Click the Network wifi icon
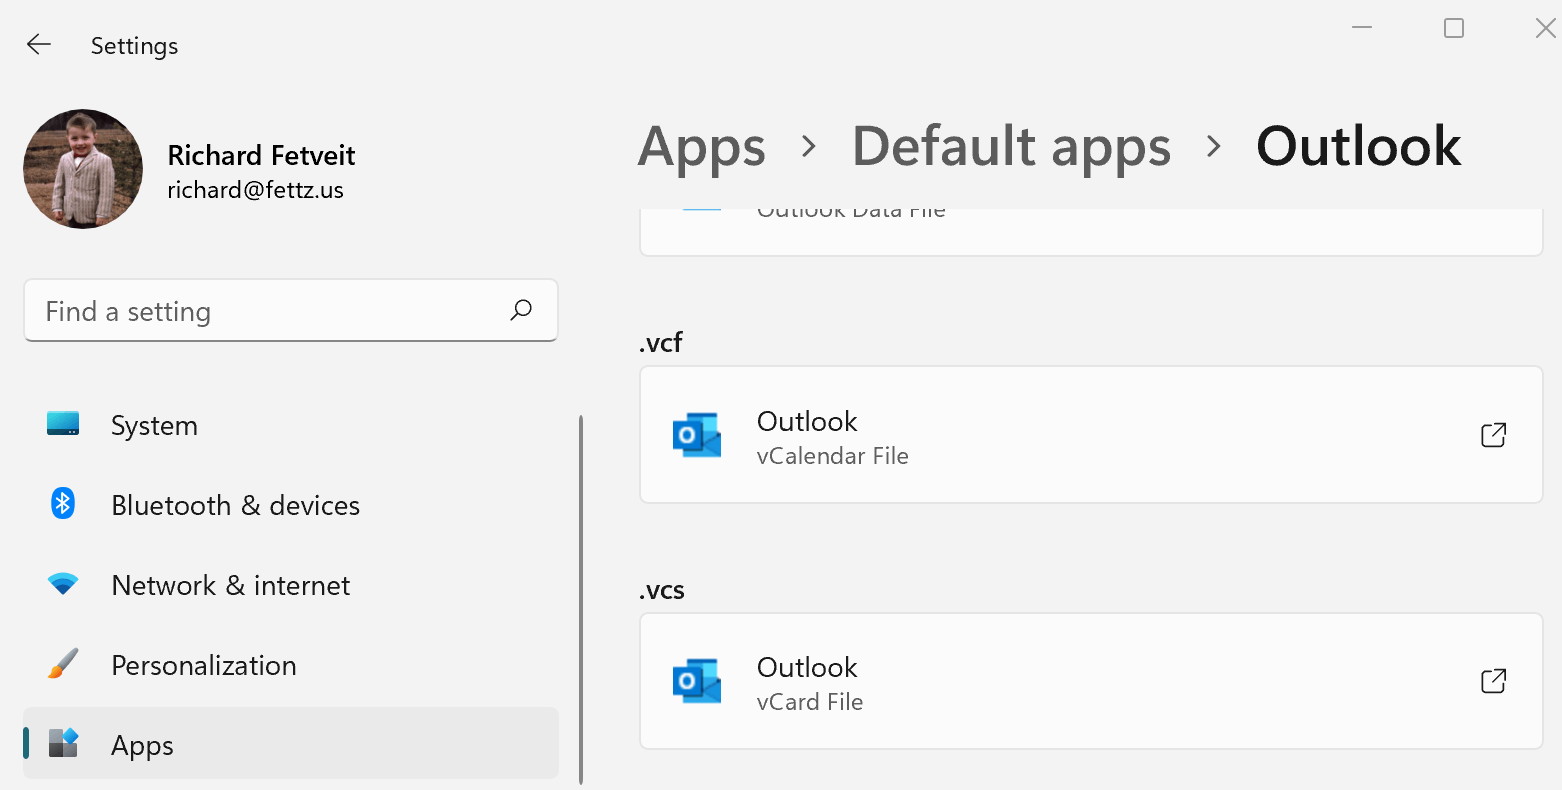1562x790 pixels. [63, 584]
